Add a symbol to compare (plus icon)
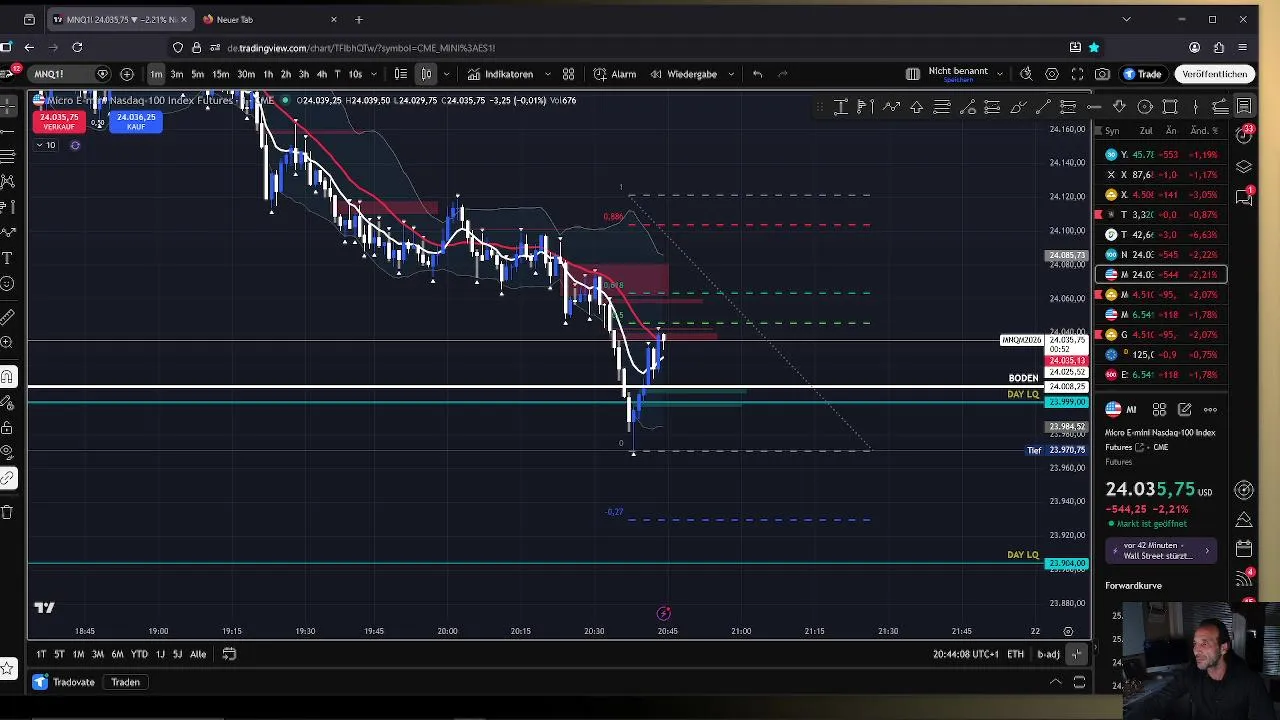The width and height of the screenshot is (1280, 720). coord(127,74)
